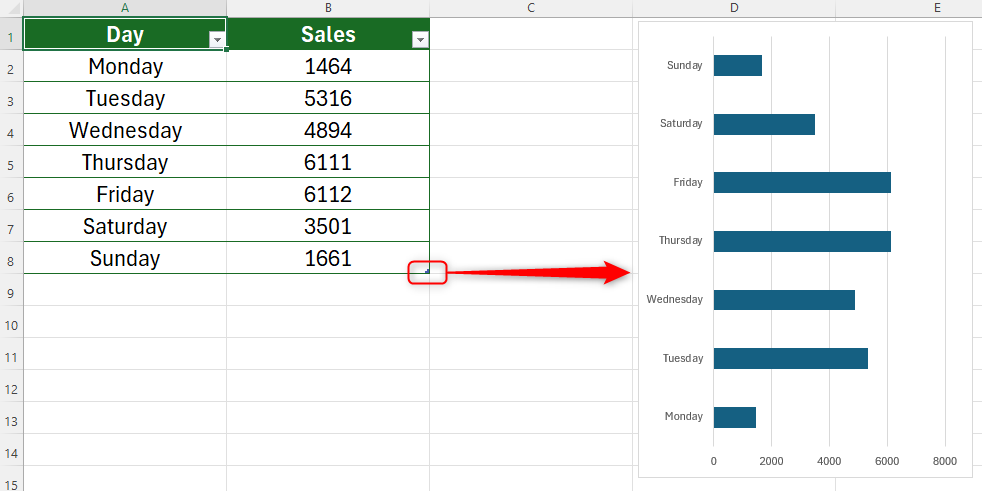This screenshot has width=982, height=491.
Task: Select empty cell C3
Action: tap(531, 98)
